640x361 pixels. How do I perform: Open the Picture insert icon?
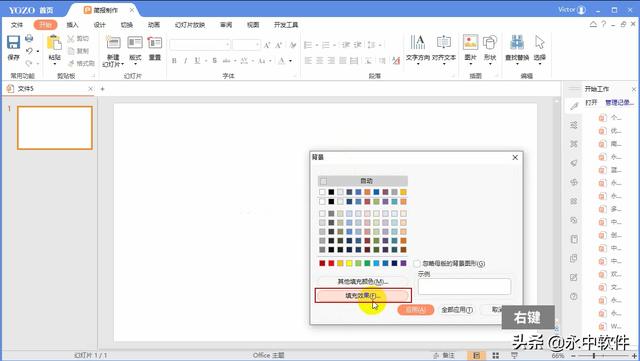pos(470,42)
